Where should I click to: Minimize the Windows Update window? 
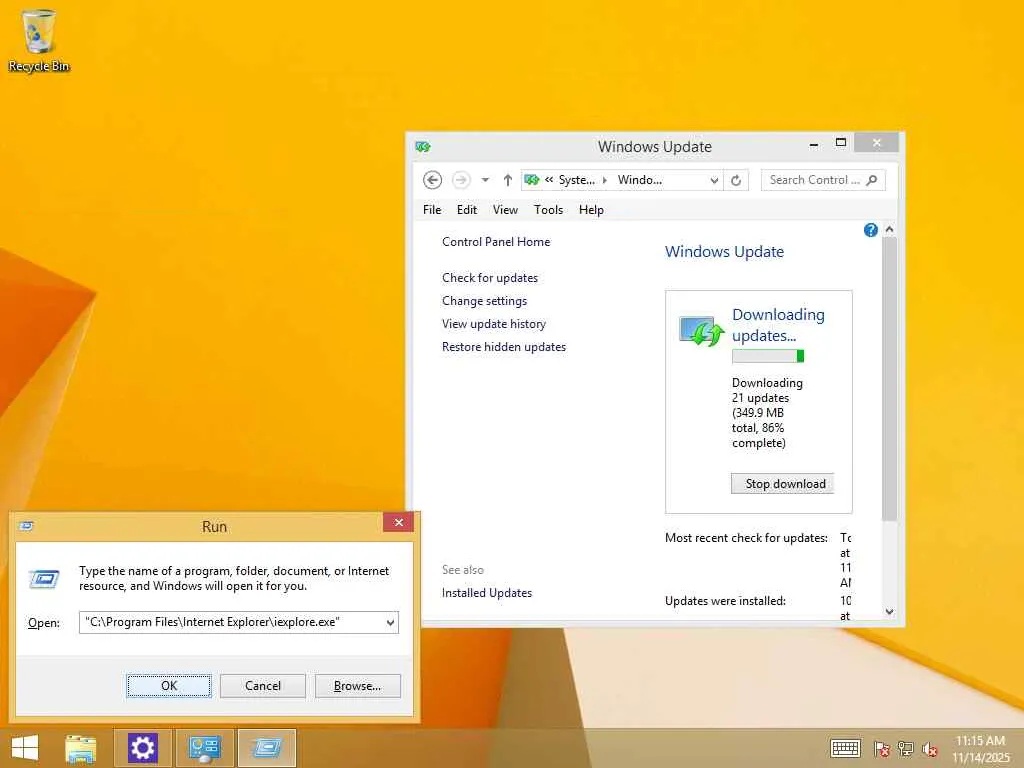click(814, 144)
